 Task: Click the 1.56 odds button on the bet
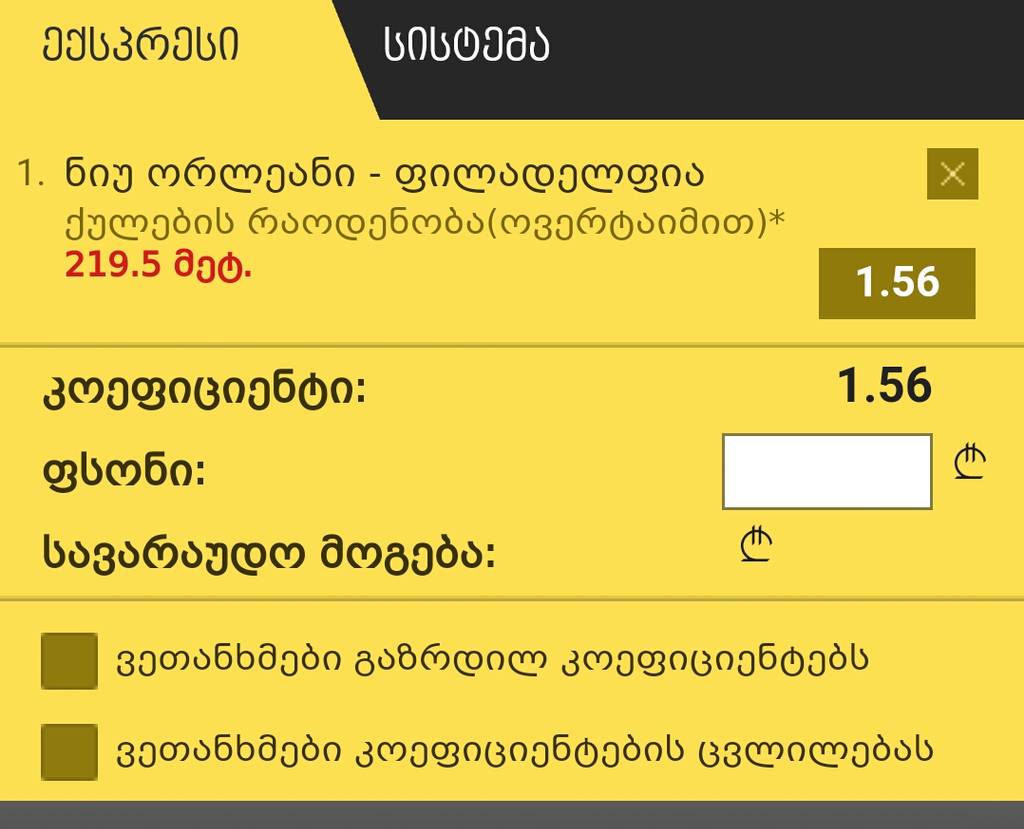click(897, 283)
